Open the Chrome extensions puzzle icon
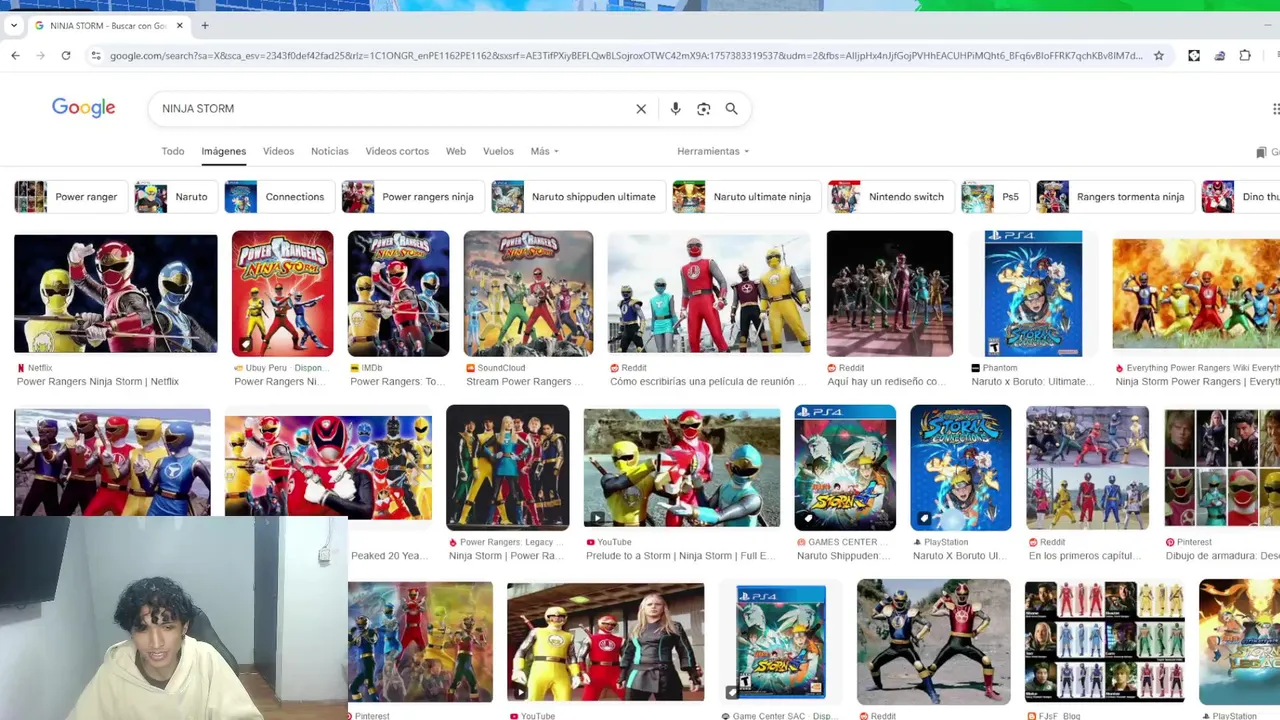 tap(1245, 56)
